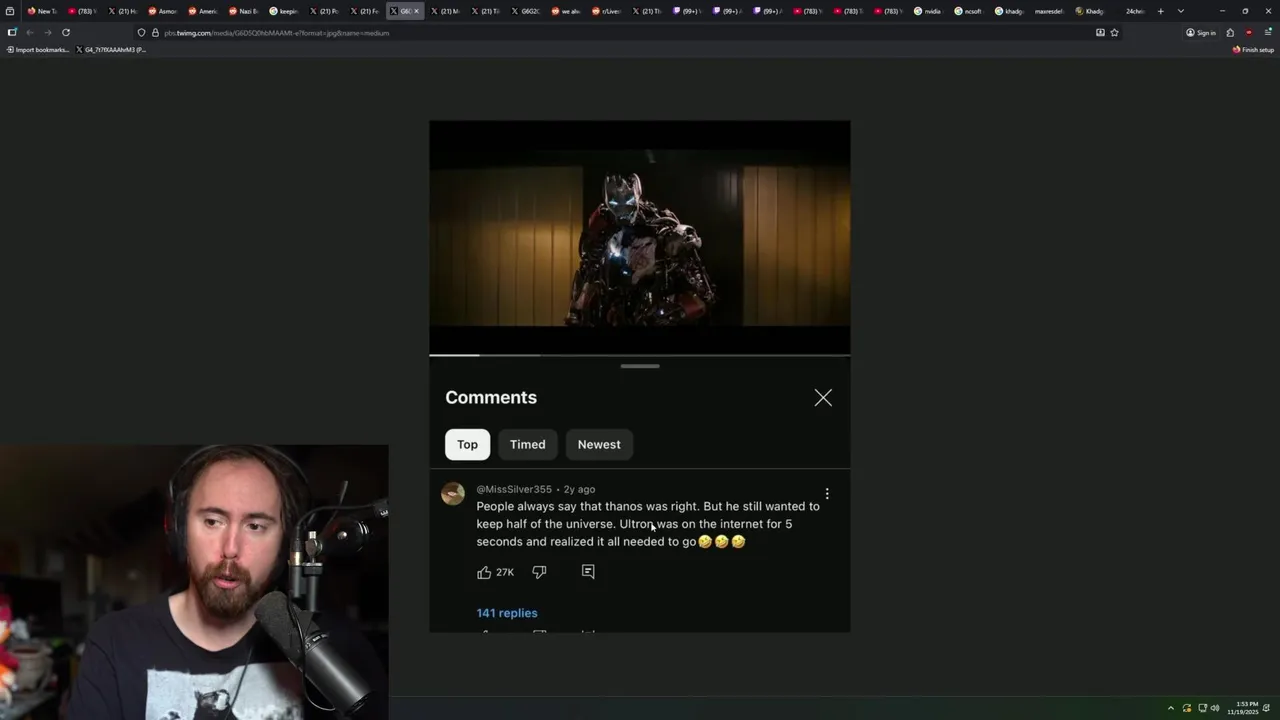The width and height of the screenshot is (1280, 720).
Task: Click Import bookmarks in bookmarks bar
Action: point(38,49)
